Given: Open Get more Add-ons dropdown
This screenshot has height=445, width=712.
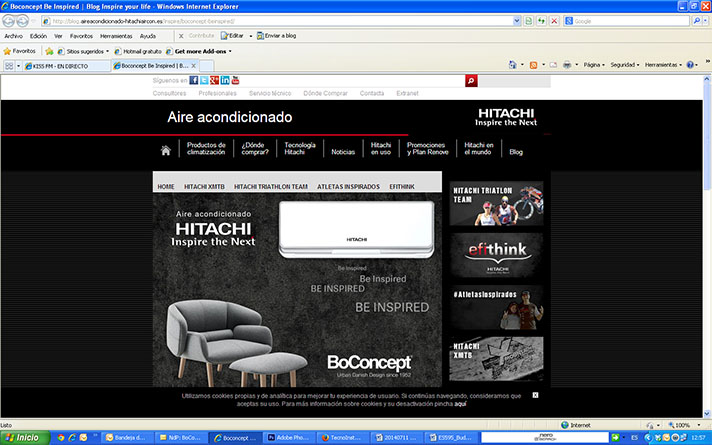Looking at the screenshot, I should coord(200,51).
